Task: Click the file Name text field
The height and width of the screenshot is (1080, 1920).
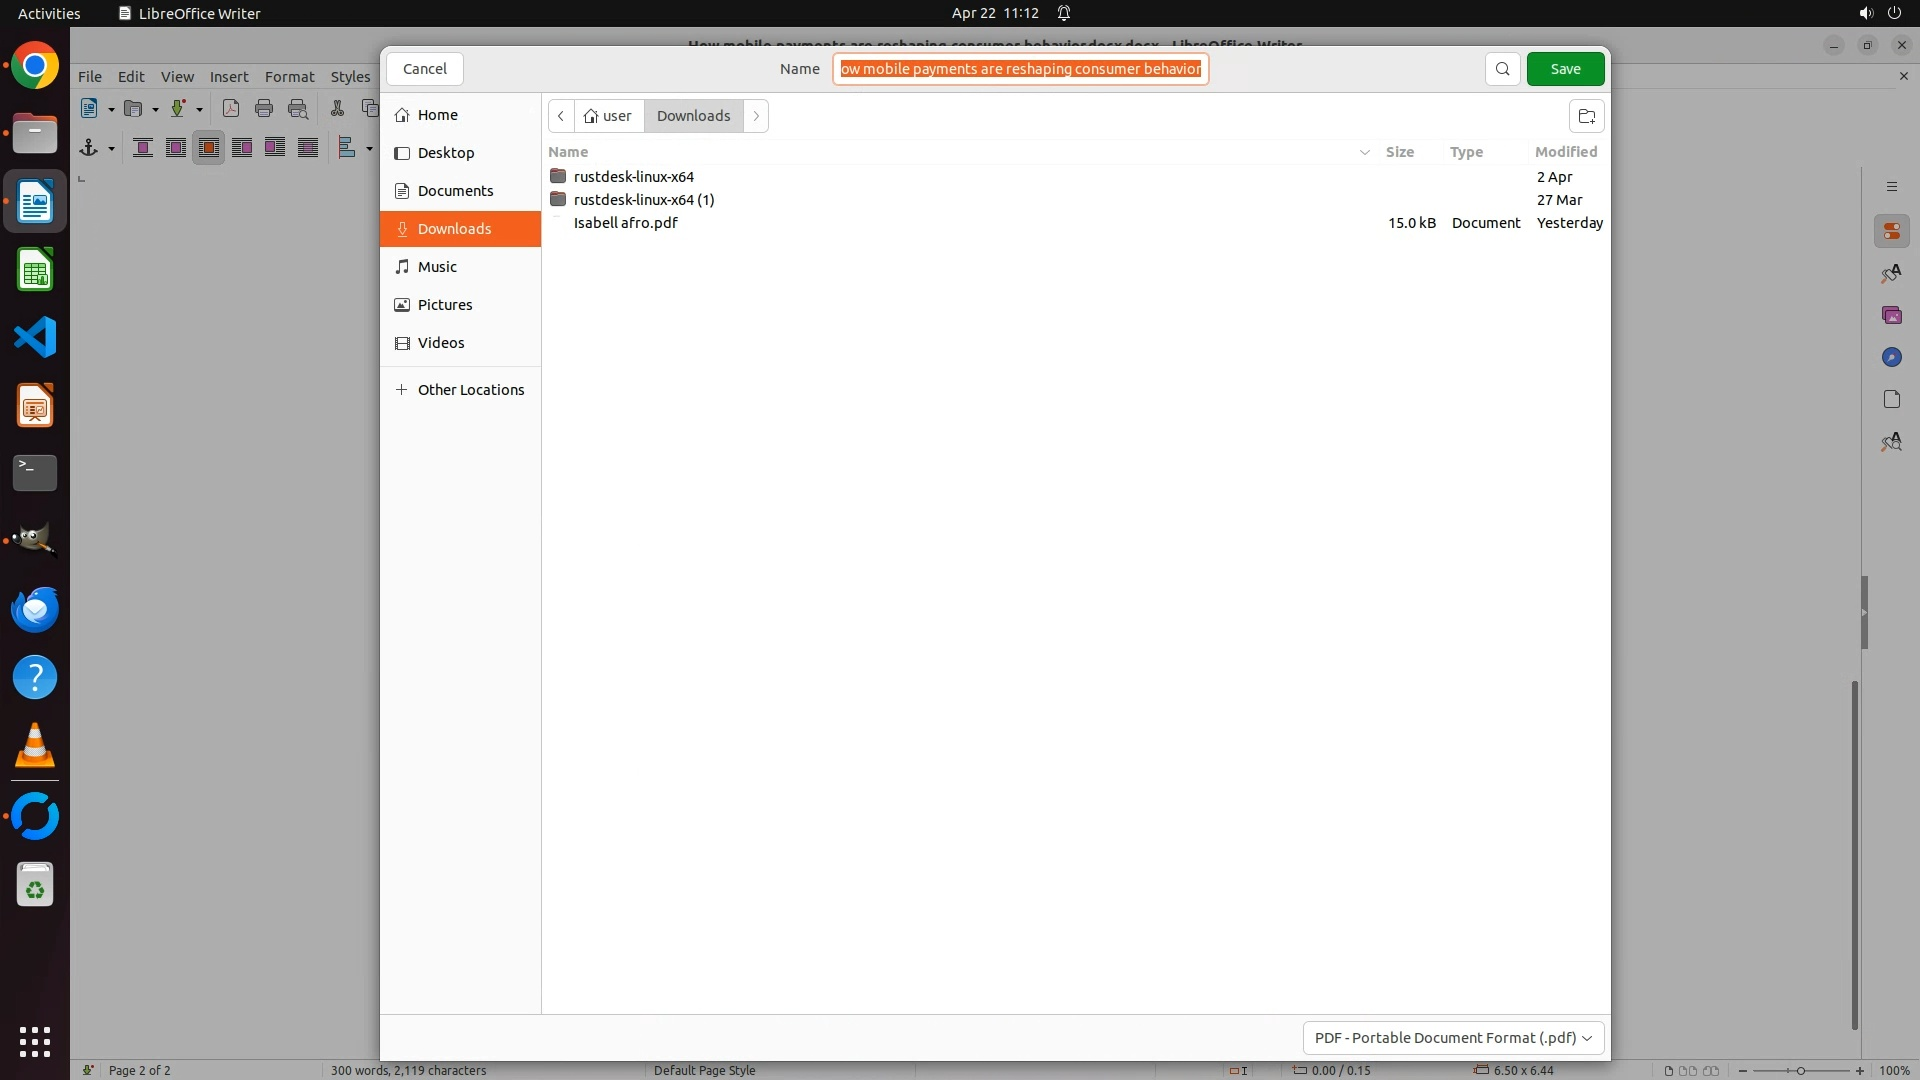Action: pos(1020,69)
